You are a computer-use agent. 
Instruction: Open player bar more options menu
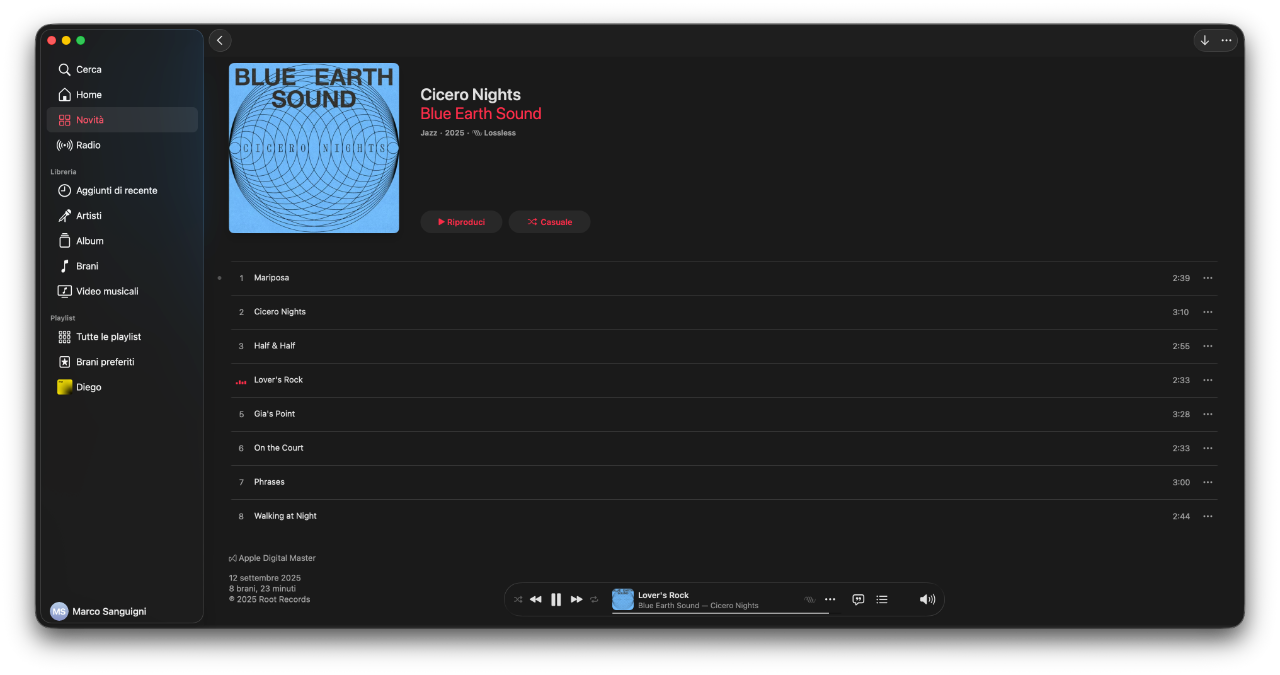pos(830,600)
